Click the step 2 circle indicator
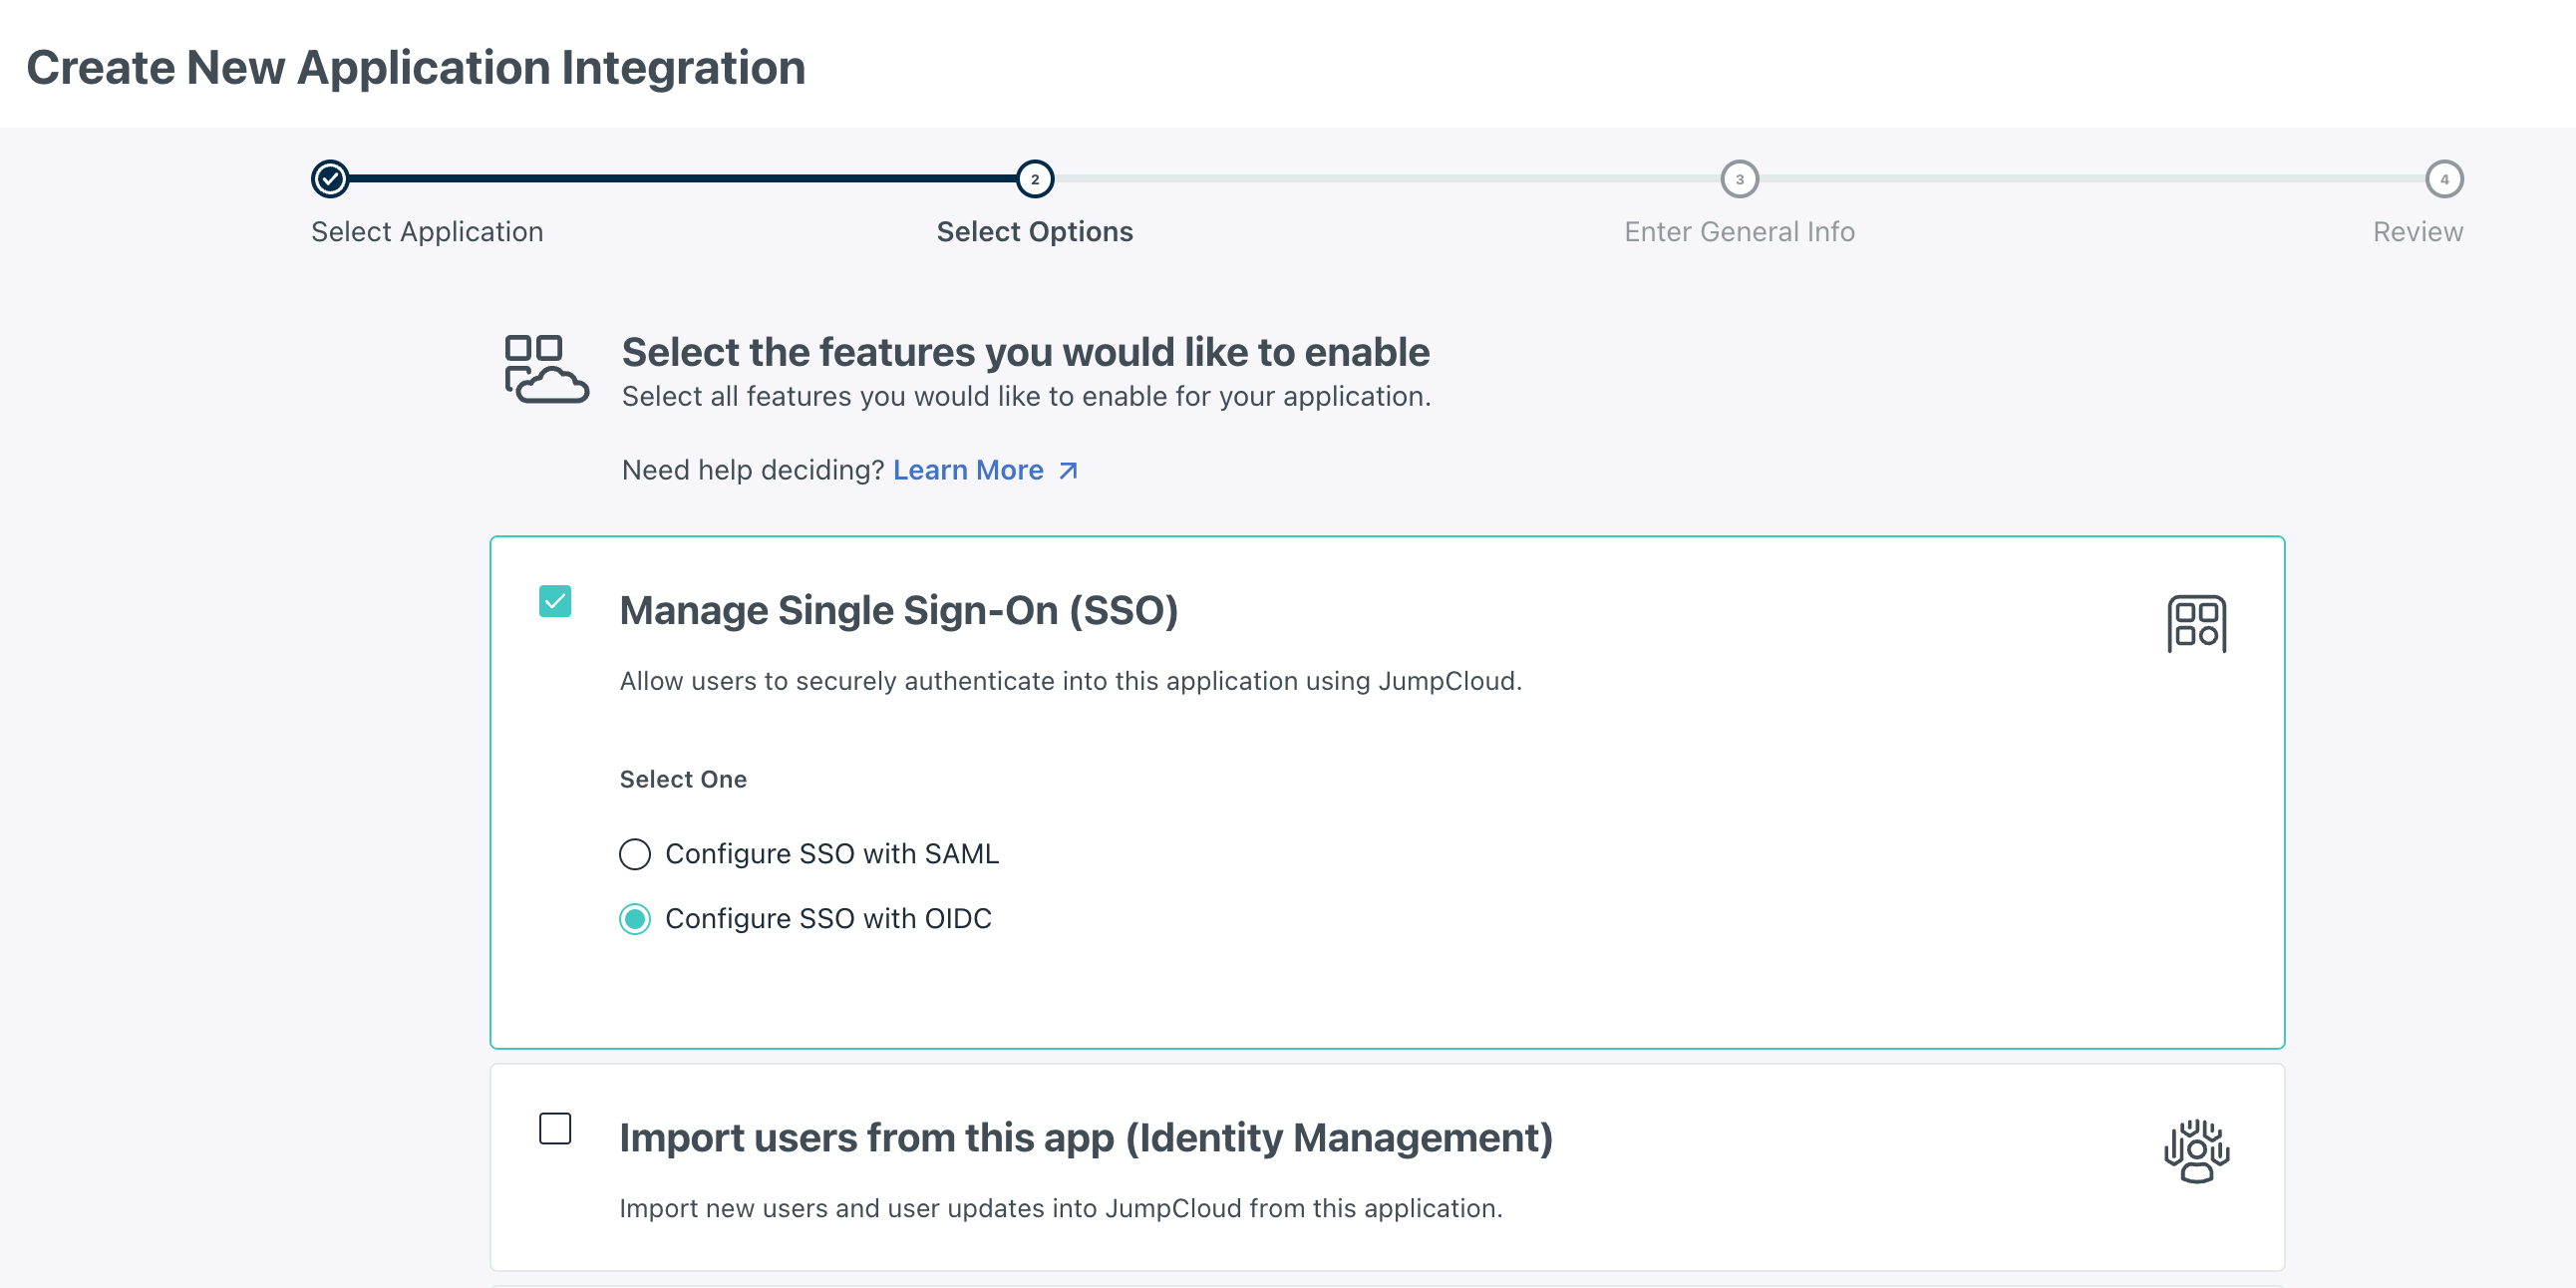This screenshot has height=1288, width=2576. (1034, 177)
